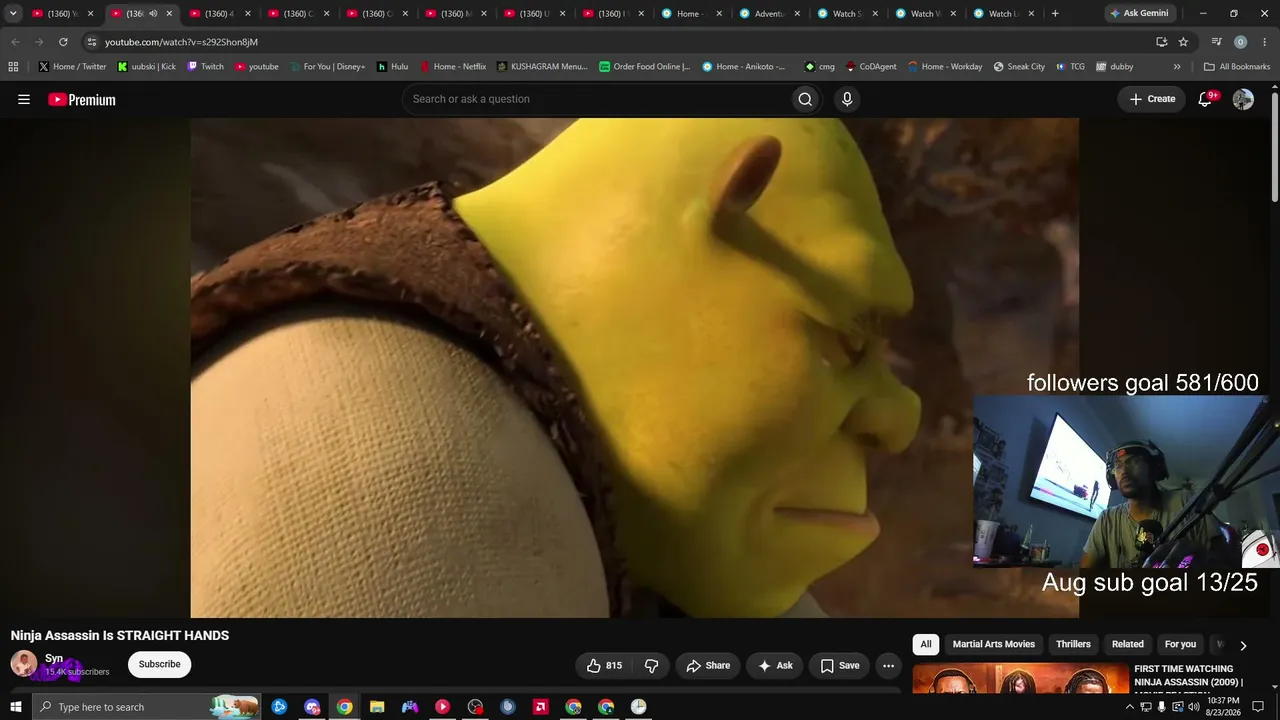
Task: Open the YouTube guide hamburger menu
Action: click(x=24, y=99)
